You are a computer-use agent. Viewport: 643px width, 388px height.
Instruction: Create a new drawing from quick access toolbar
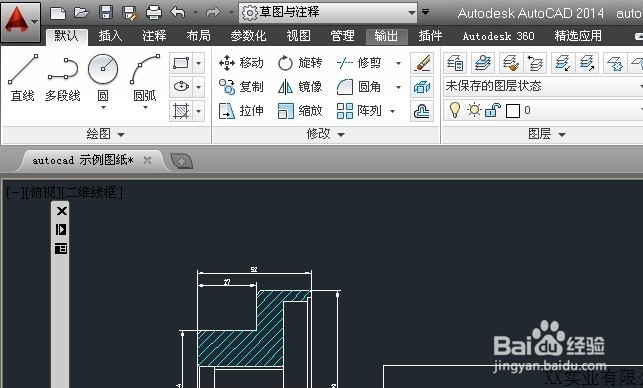[58, 13]
